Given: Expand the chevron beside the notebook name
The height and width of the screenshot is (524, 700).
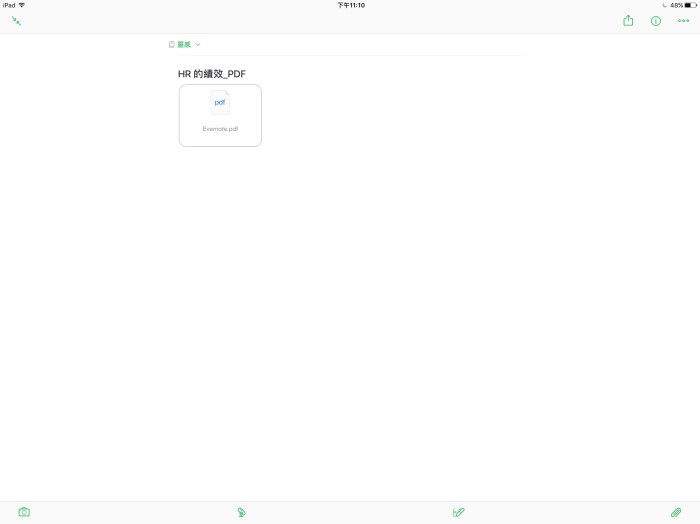Looking at the screenshot, I should pos(198,45).
